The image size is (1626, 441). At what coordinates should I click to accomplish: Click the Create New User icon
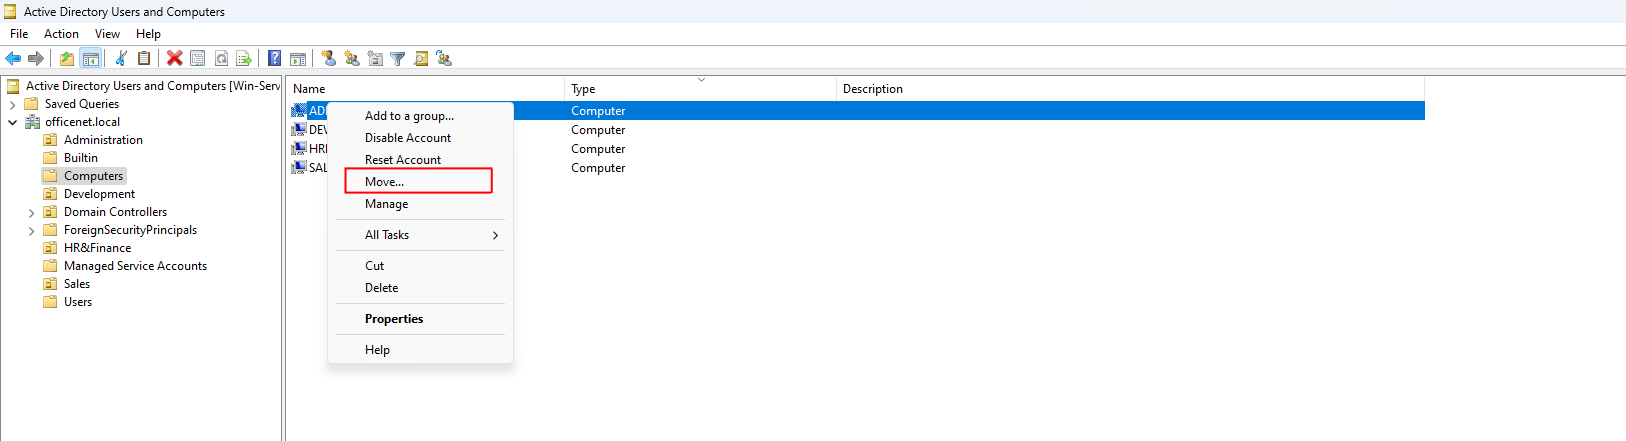(328, 59)
